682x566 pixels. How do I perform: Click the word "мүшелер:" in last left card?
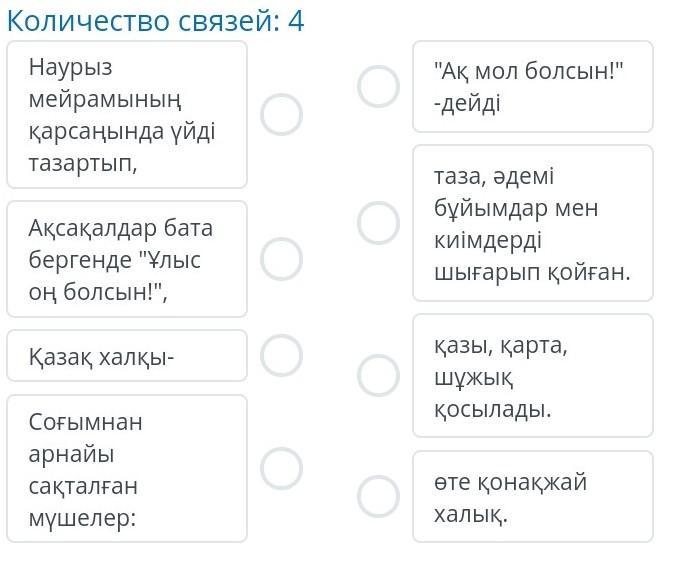tap(83, 518)
